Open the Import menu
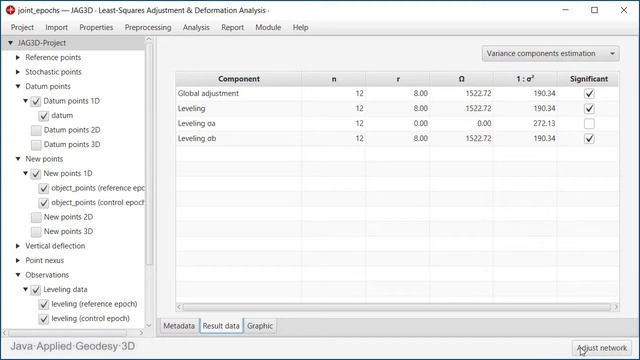The height and width of the screenshot is (360, 640). point(56,27)
